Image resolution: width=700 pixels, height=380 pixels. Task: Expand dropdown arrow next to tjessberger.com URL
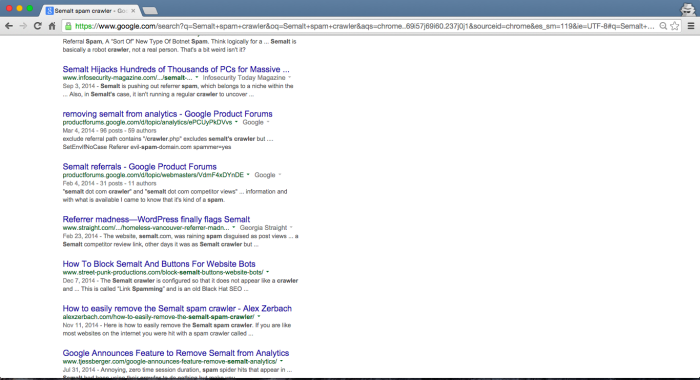tap(281, 362)
